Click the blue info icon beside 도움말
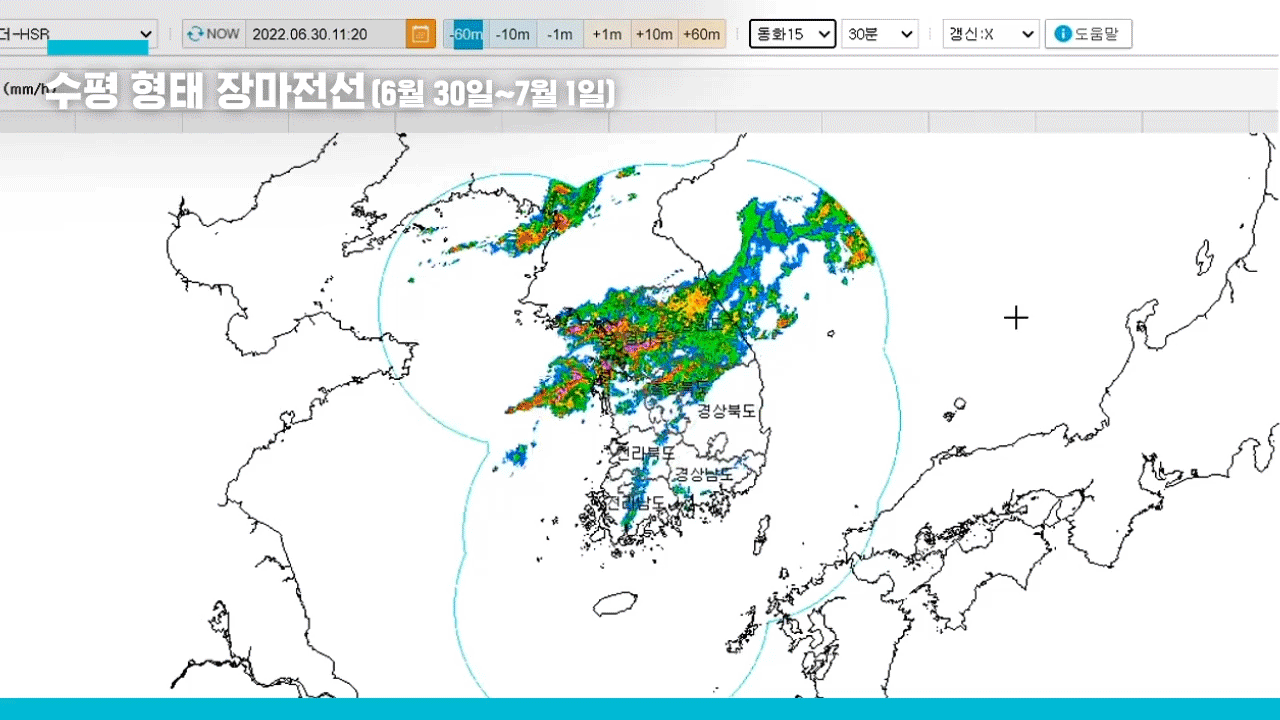 (1063, 34)
